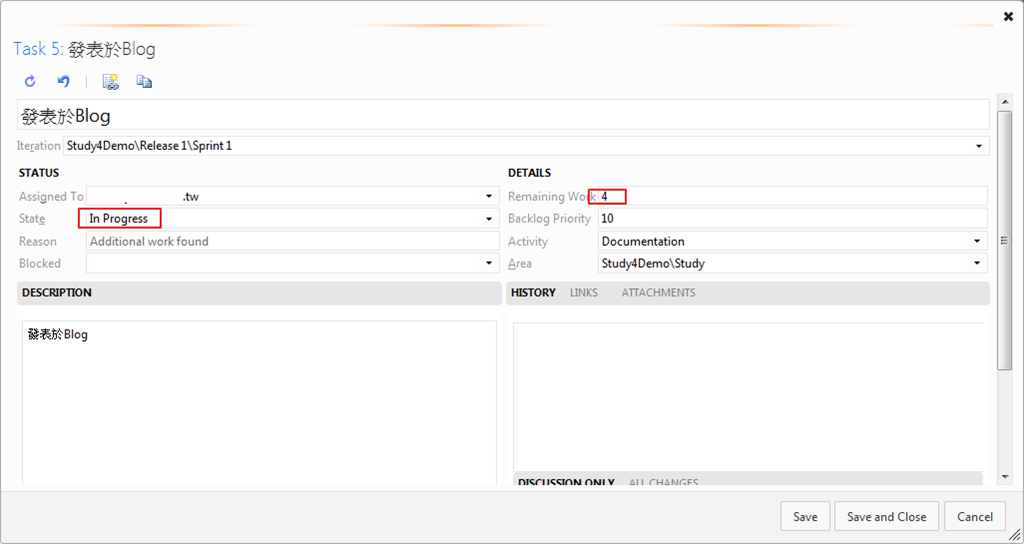
Task: Open the State dropdown arrow
Action: tap(489, 219)
